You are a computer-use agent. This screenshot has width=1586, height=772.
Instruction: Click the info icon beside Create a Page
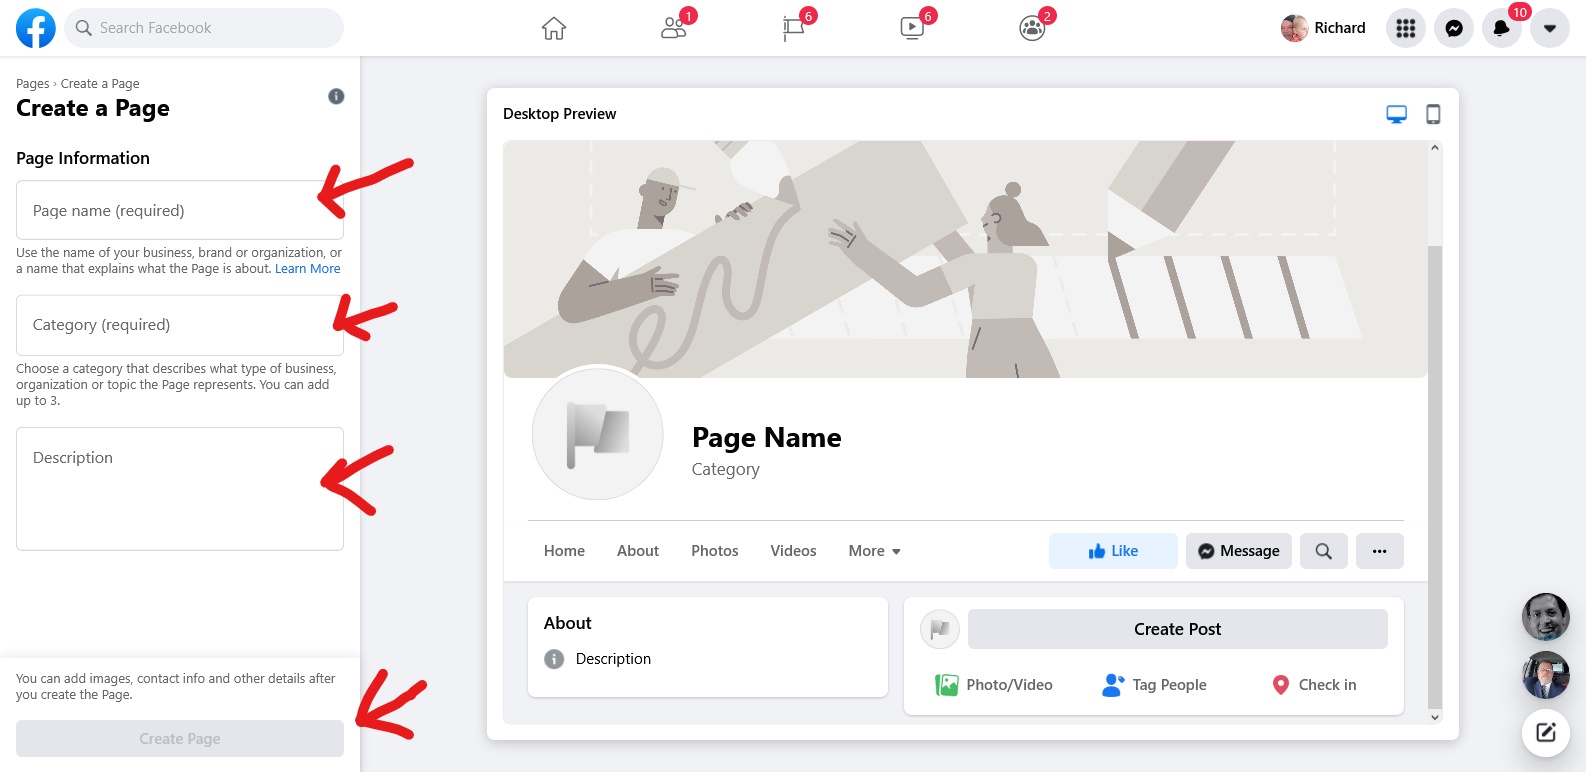[x=336, y=96]
